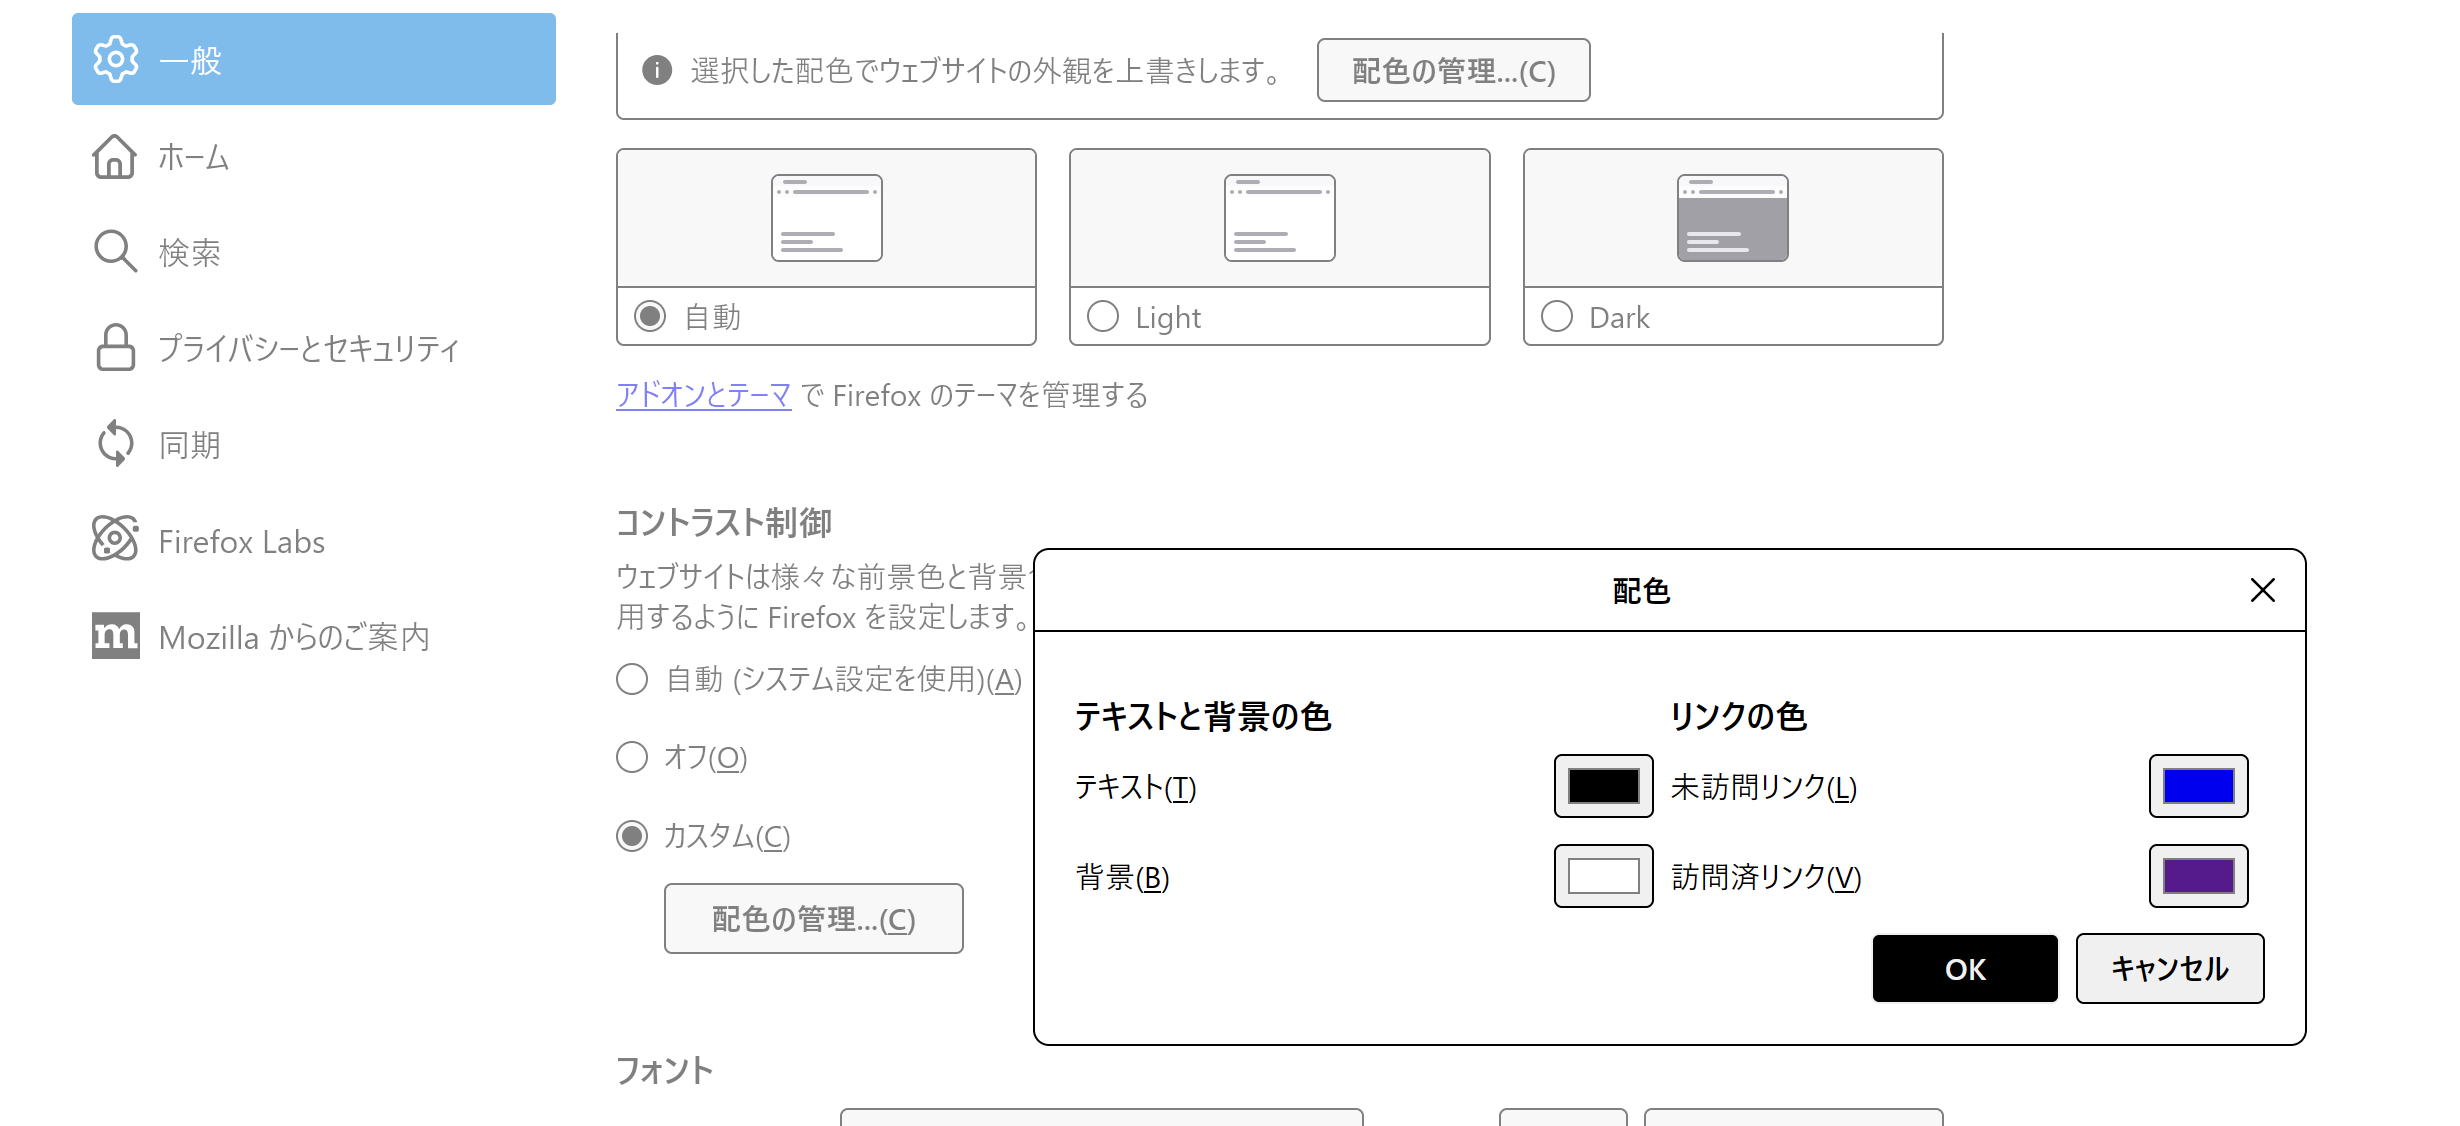
Task: Click 配色の管理 button under カスタム
Action: point(813,918)
